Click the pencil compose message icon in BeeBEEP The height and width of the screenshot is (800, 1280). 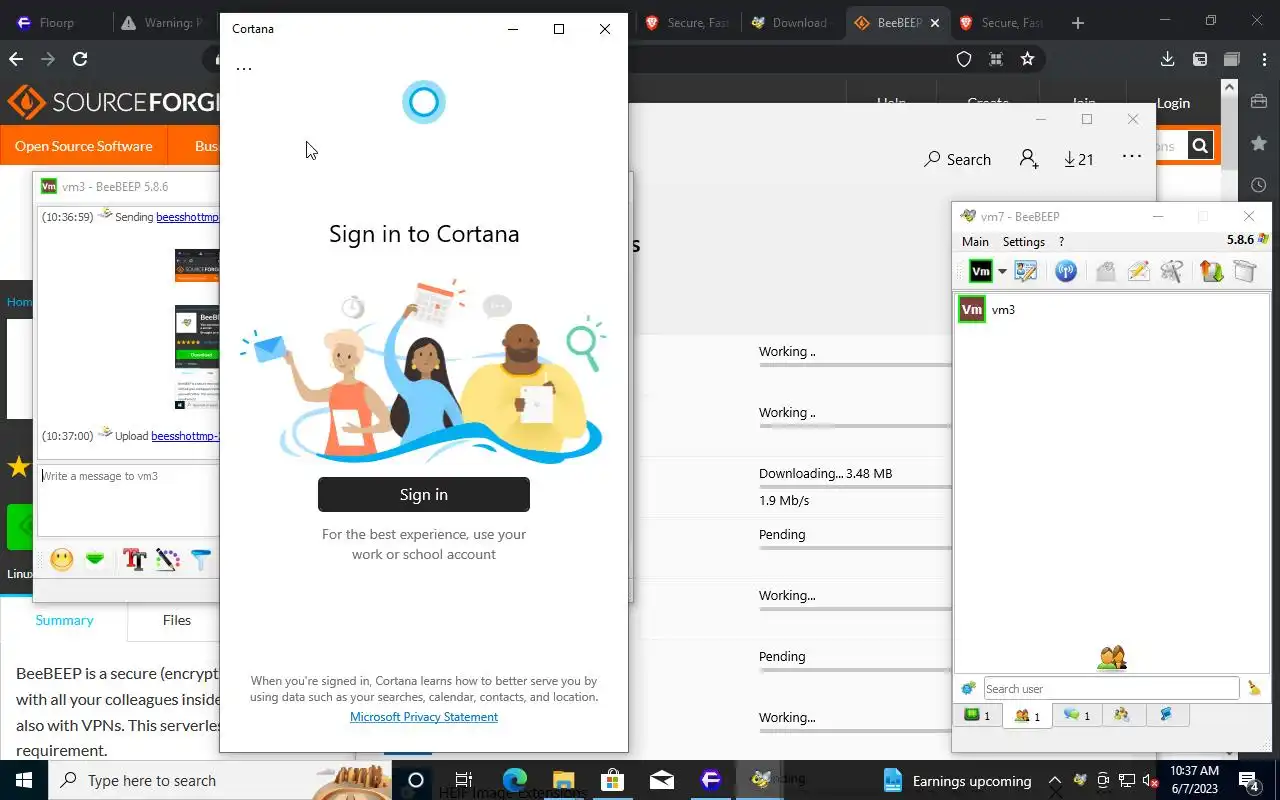point(1138,271)
